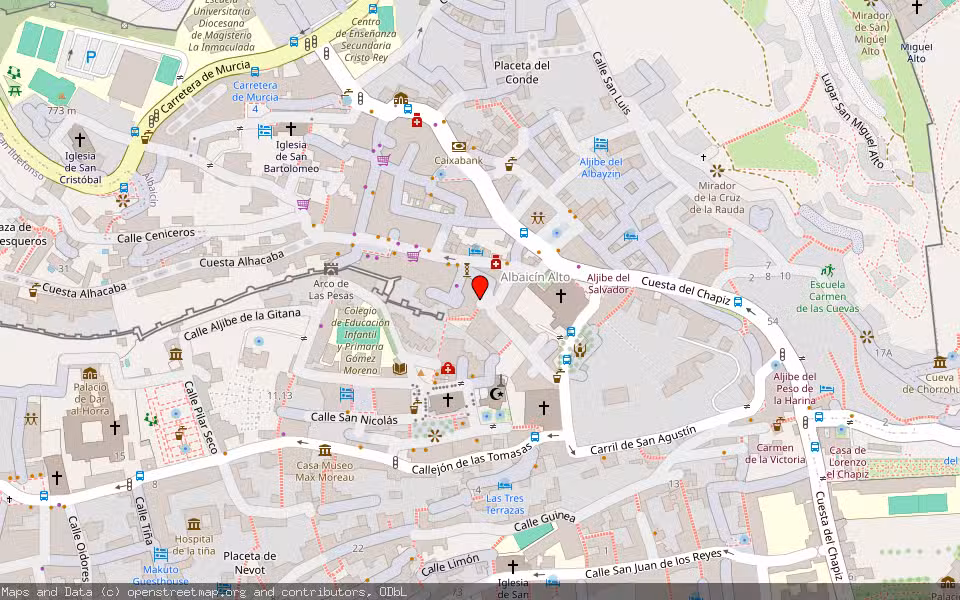Click the library book icon
Image resolution: width=960 pixels, height=600 pixels.
[x=400, y=368]
